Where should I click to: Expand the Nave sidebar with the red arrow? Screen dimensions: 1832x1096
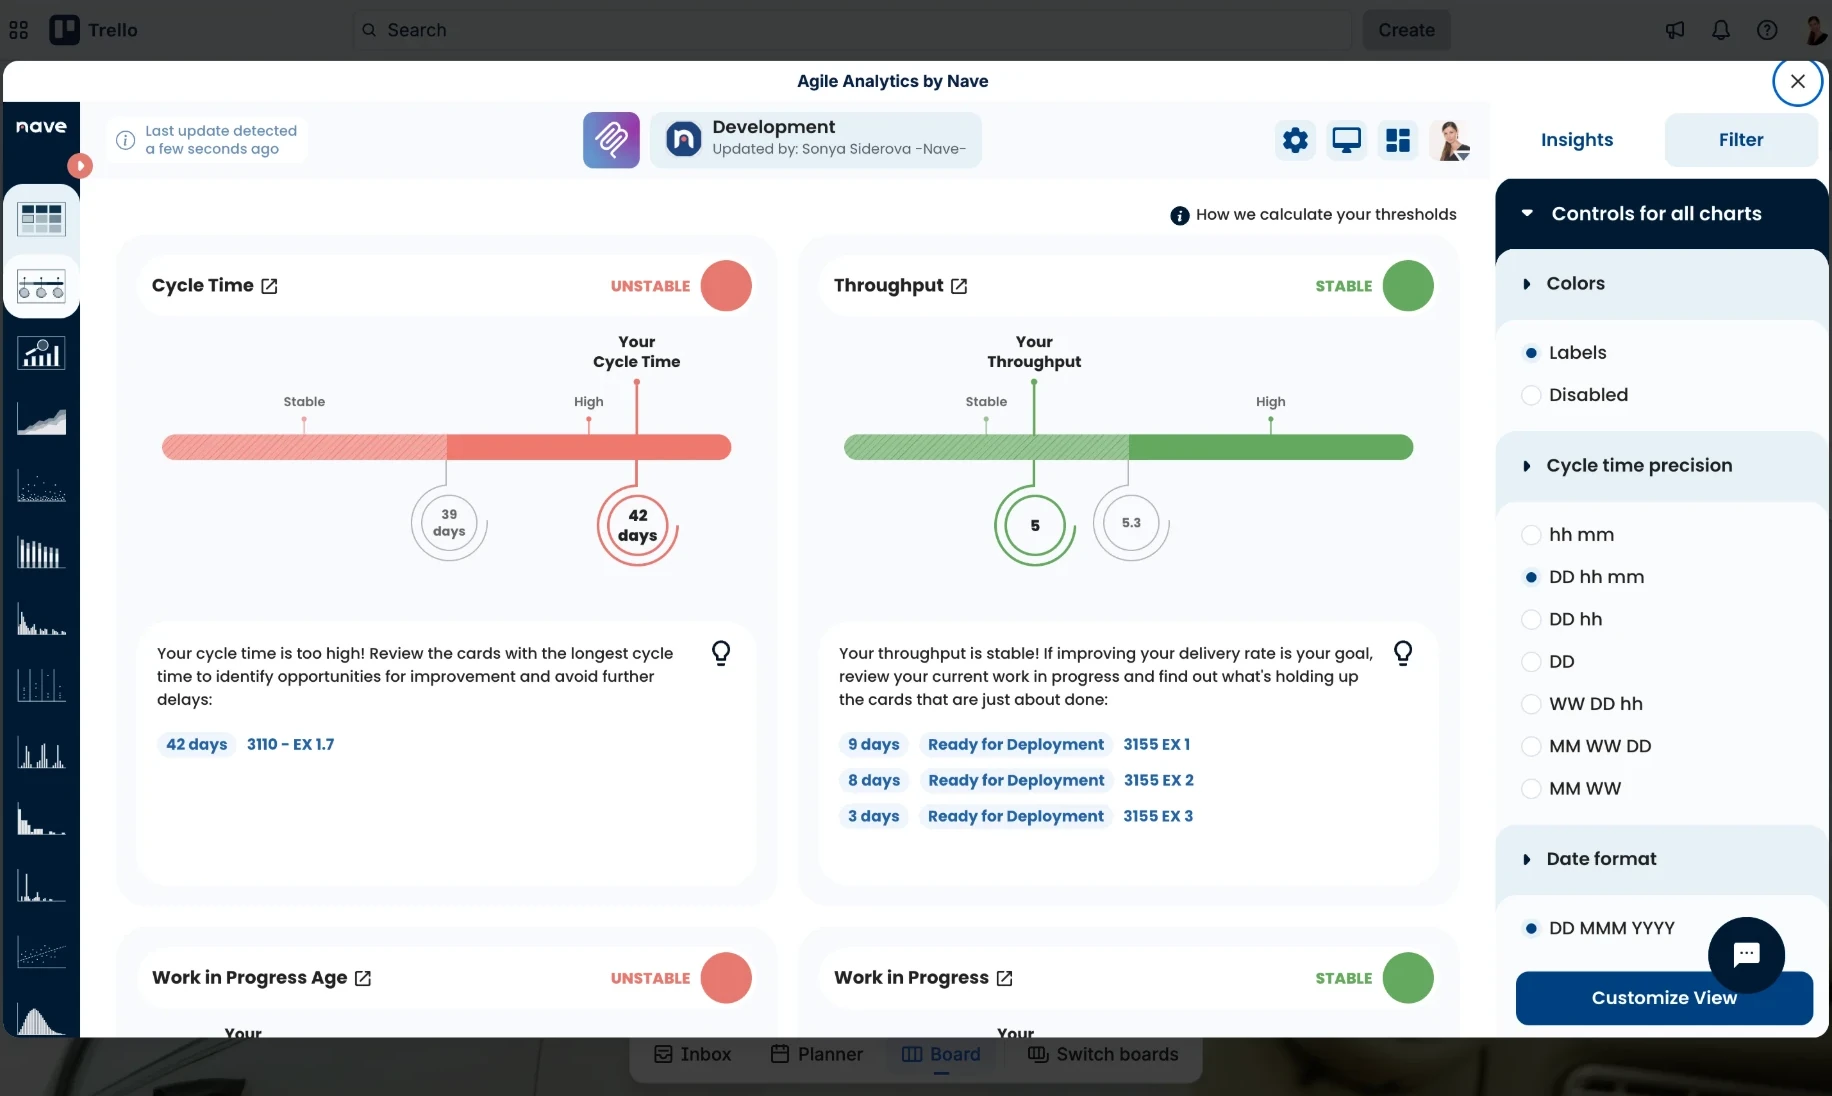pos(80,165)
